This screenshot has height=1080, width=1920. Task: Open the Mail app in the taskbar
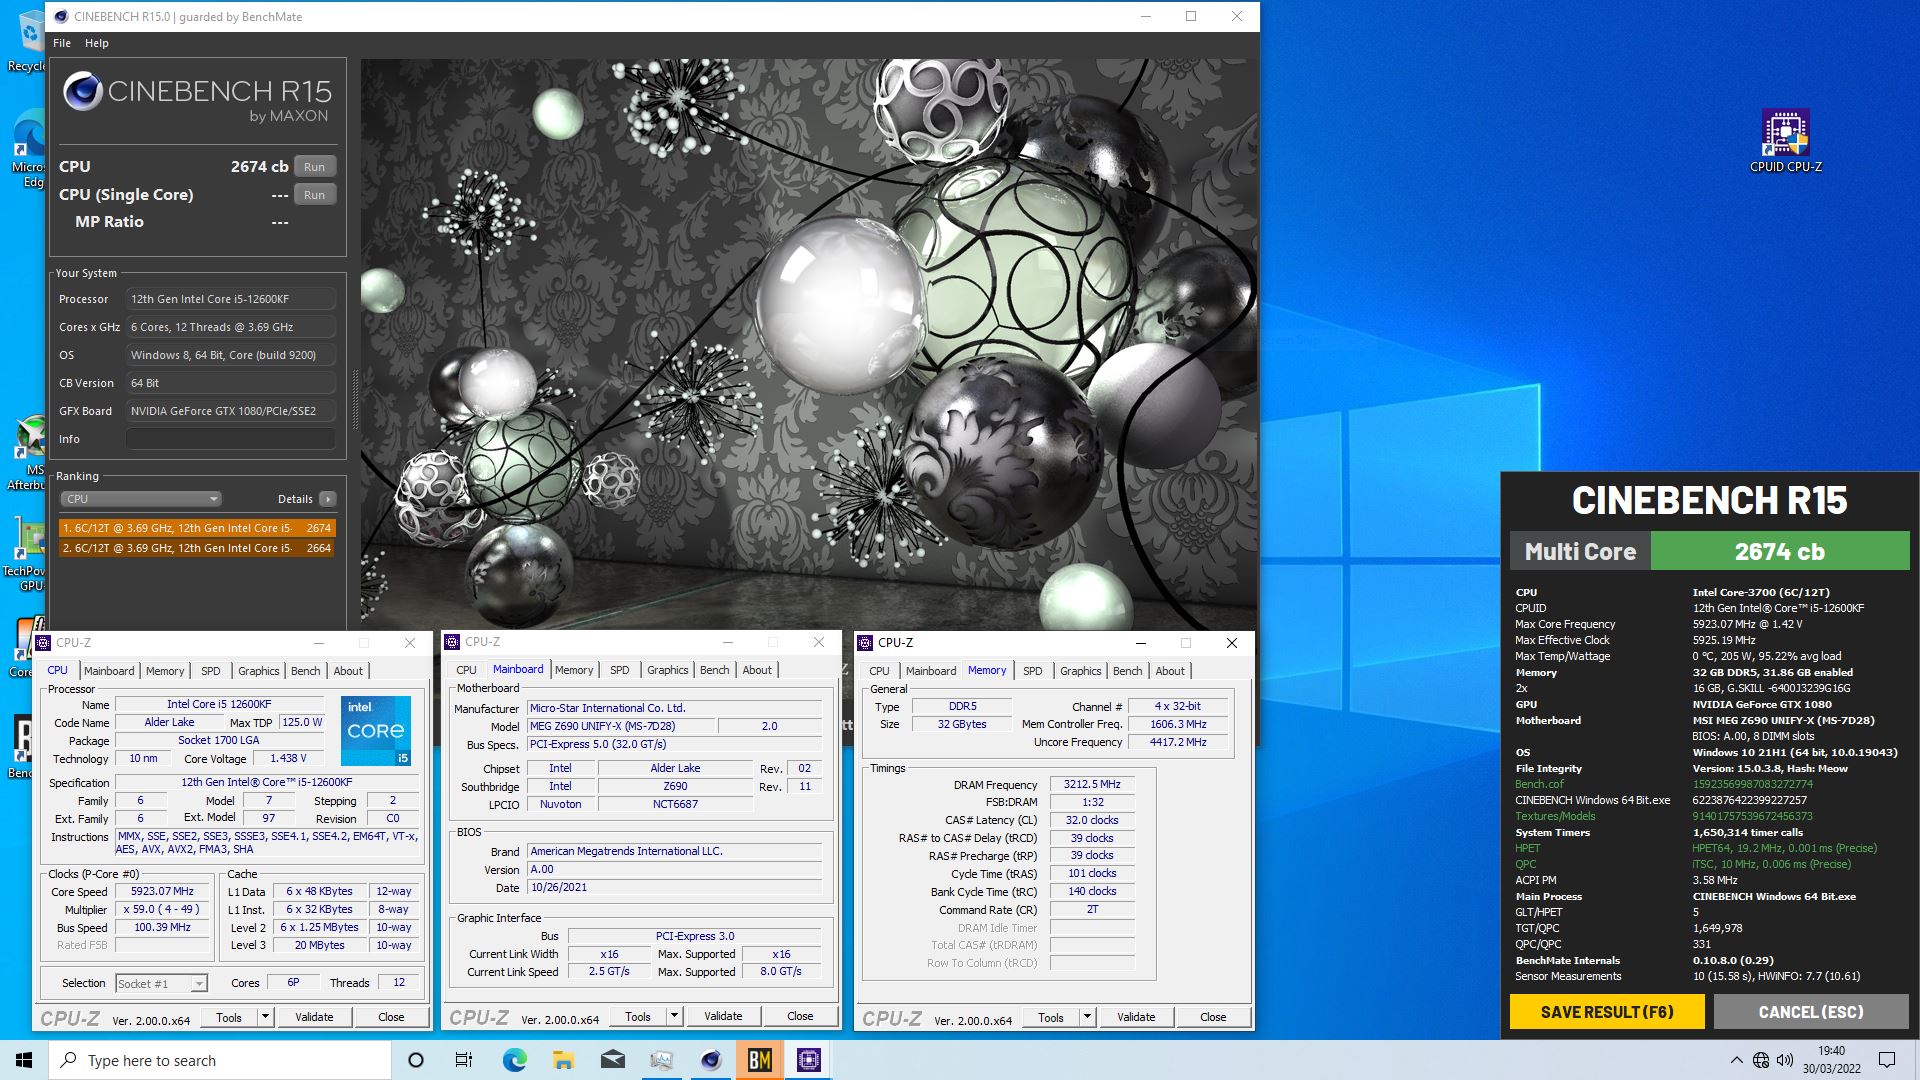pyautogui.click(x=612, y=1060)
